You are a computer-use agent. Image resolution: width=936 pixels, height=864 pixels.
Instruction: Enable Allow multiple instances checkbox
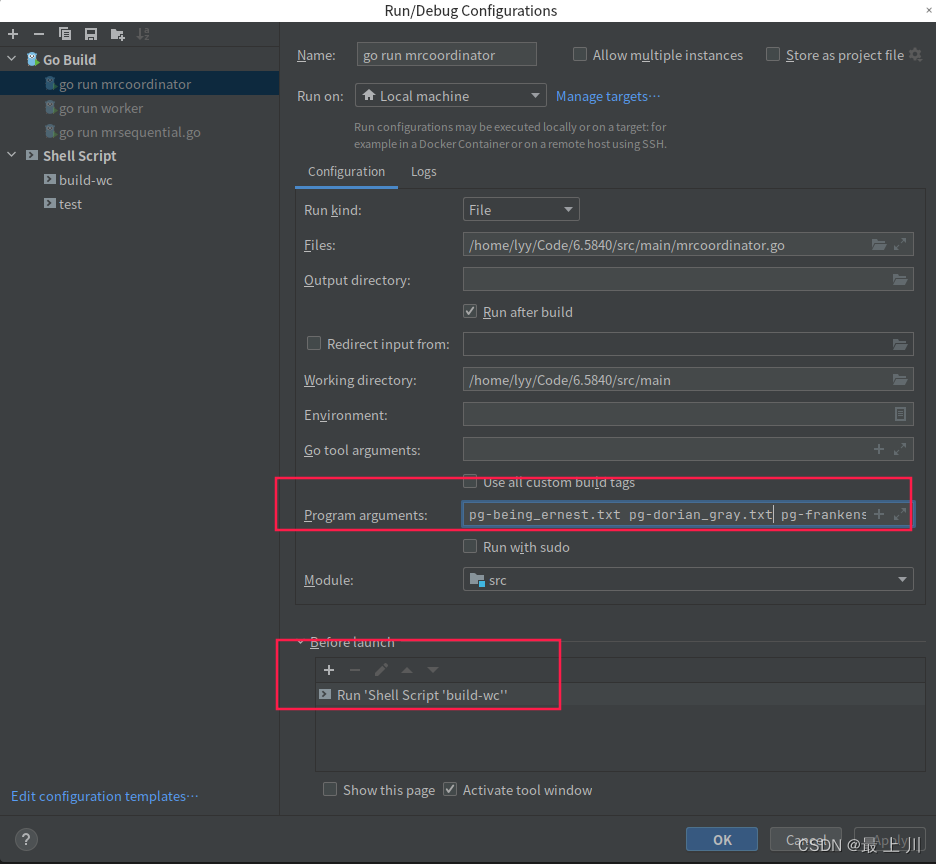[x=580, y=55]
